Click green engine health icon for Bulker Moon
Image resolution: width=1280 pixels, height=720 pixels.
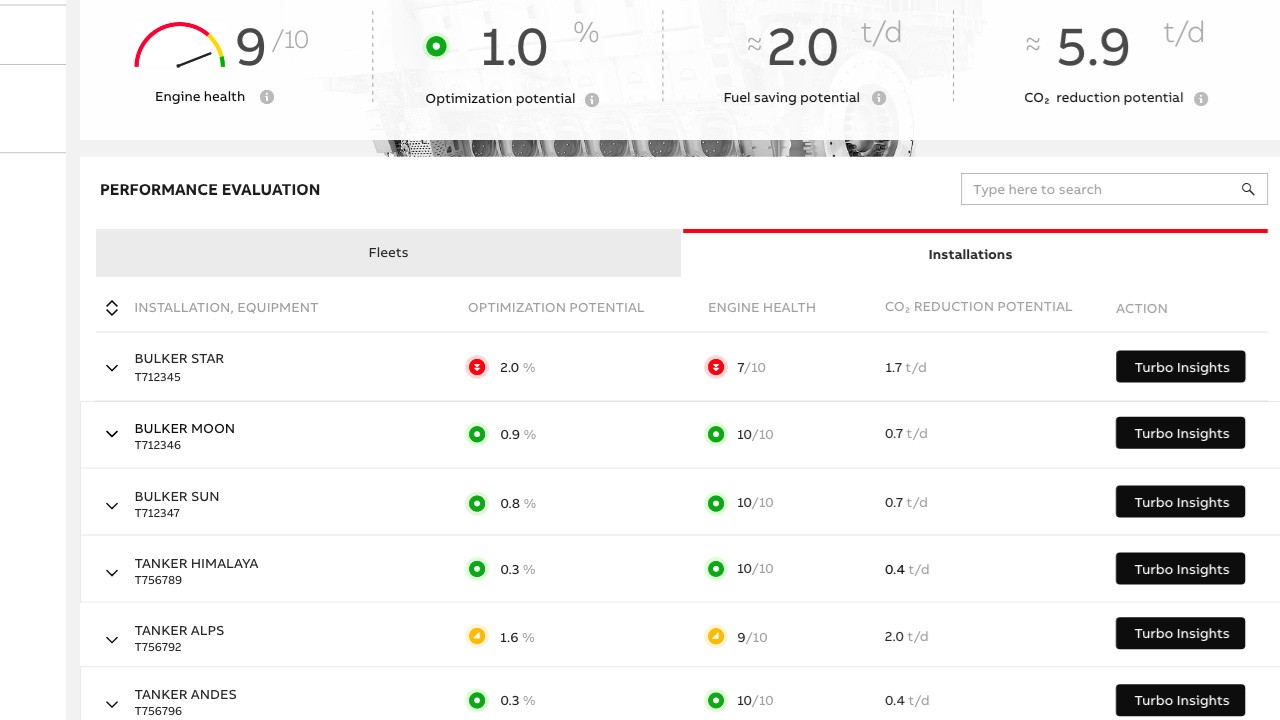click(x=716, y=434)
